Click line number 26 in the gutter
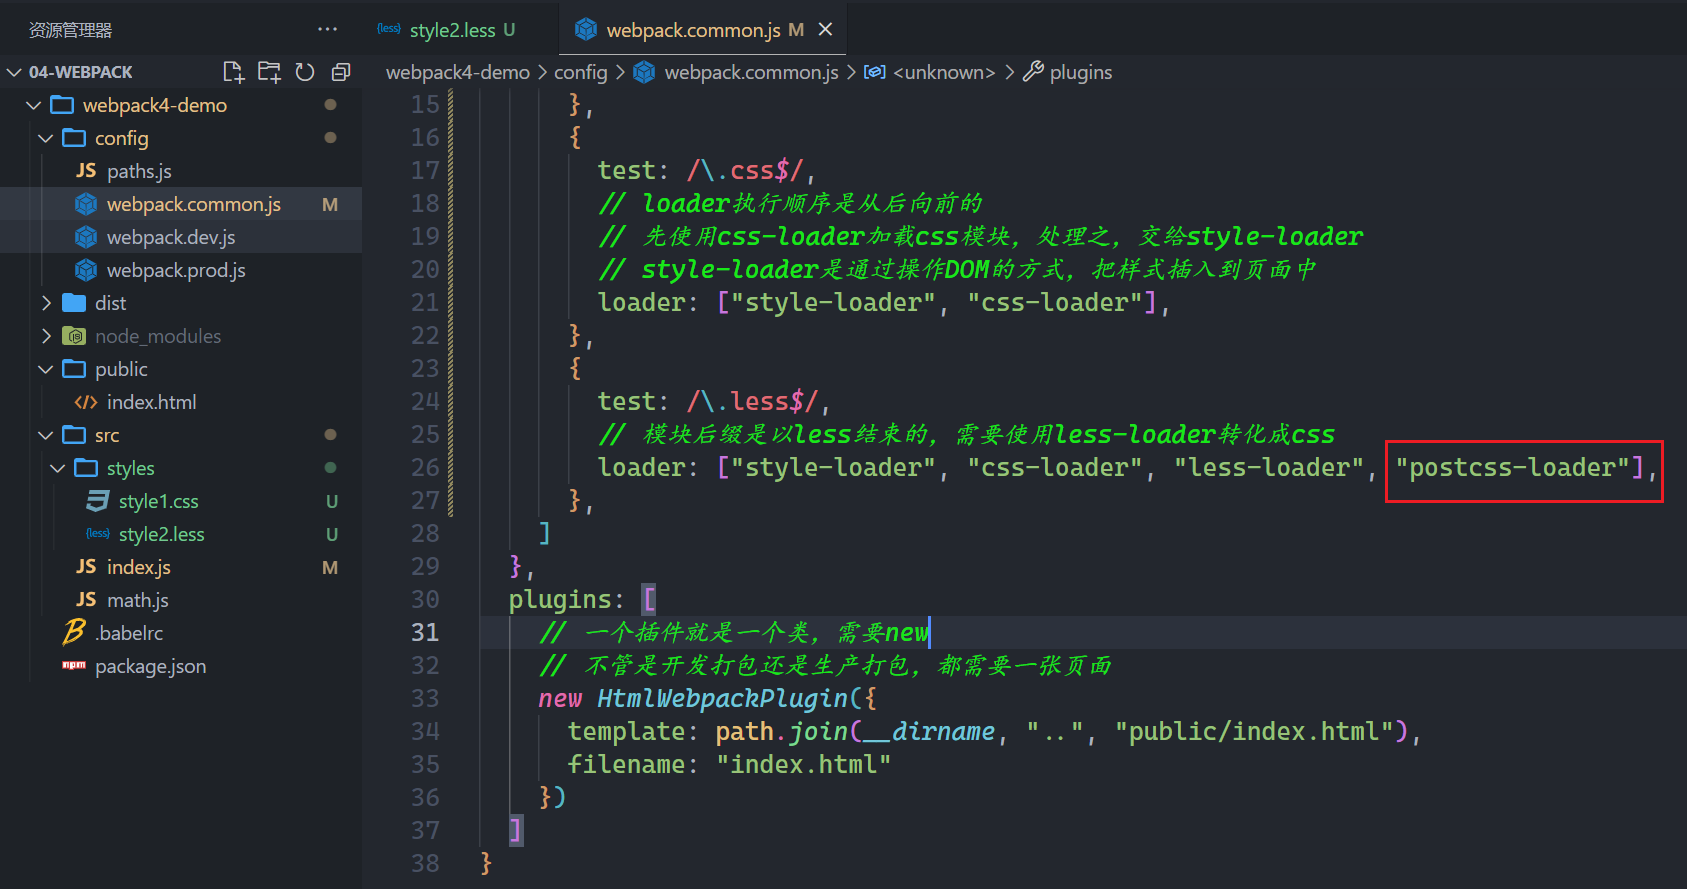Image resolution: width=1687 pixels, height=889 pixels. click(x=425, y=468)
